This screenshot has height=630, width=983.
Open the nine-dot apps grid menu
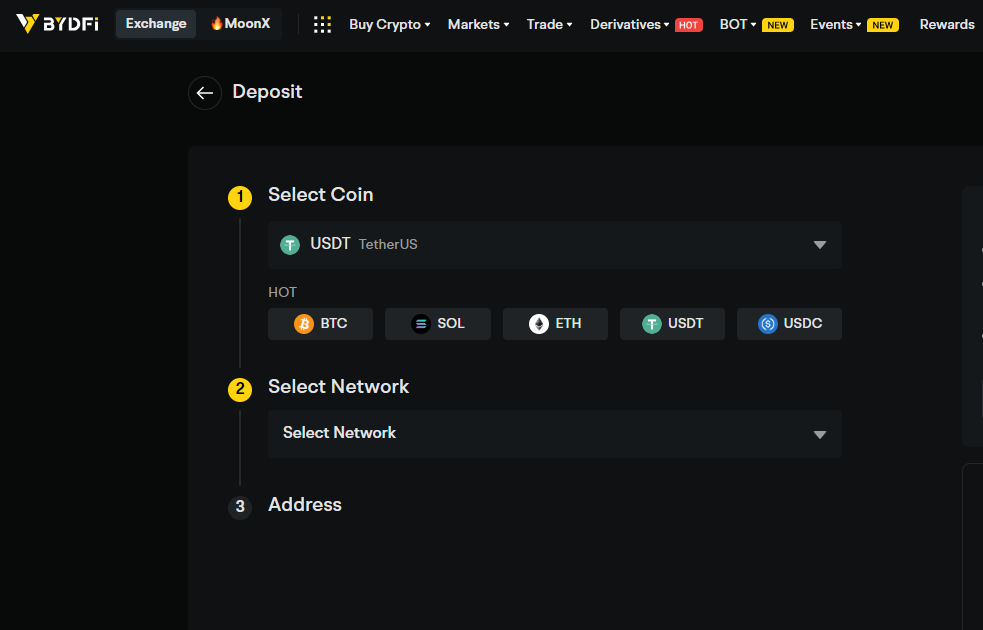coord(322,25)
